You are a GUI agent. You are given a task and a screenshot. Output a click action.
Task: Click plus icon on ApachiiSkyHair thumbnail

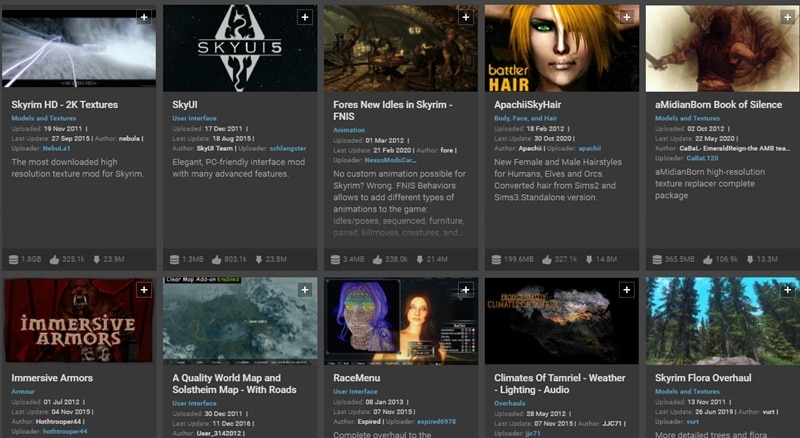coord(627,17)
